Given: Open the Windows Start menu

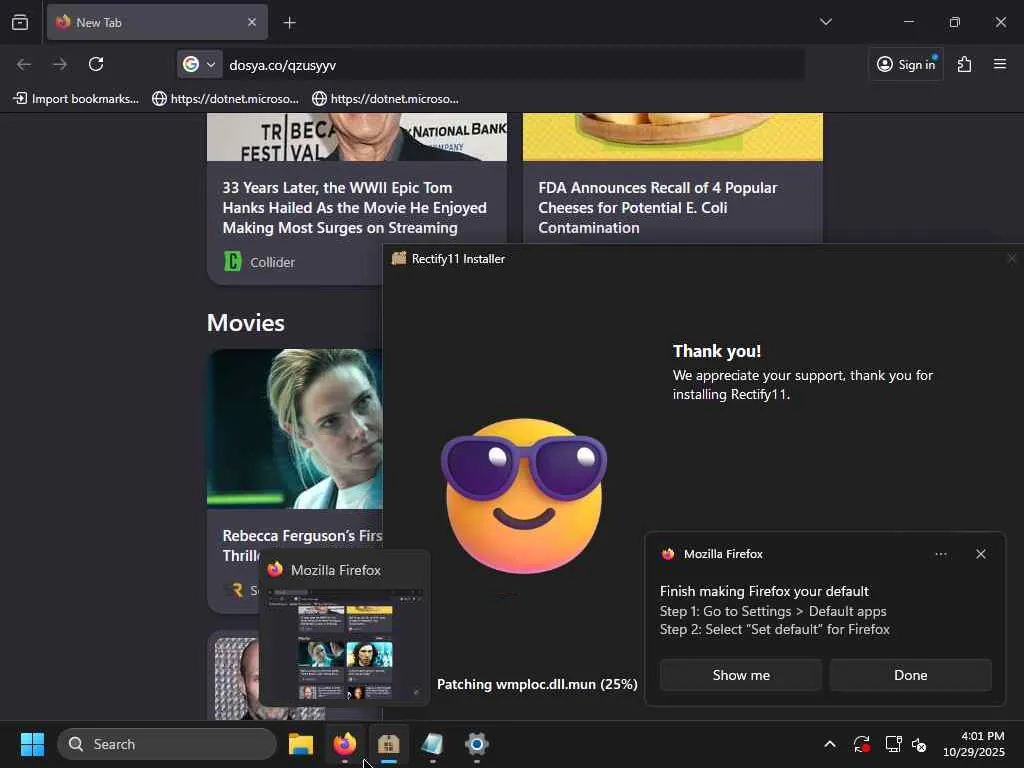Looking at the screenshot, I should pos(32,744).
